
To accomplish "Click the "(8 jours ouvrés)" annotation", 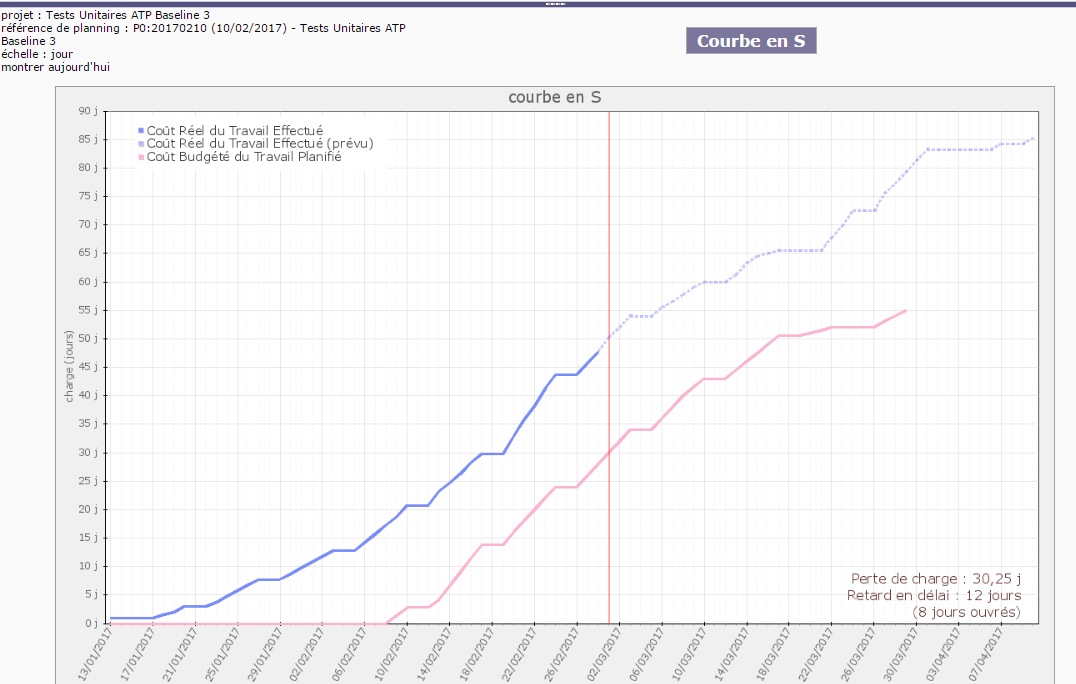I will pos(966,612).
